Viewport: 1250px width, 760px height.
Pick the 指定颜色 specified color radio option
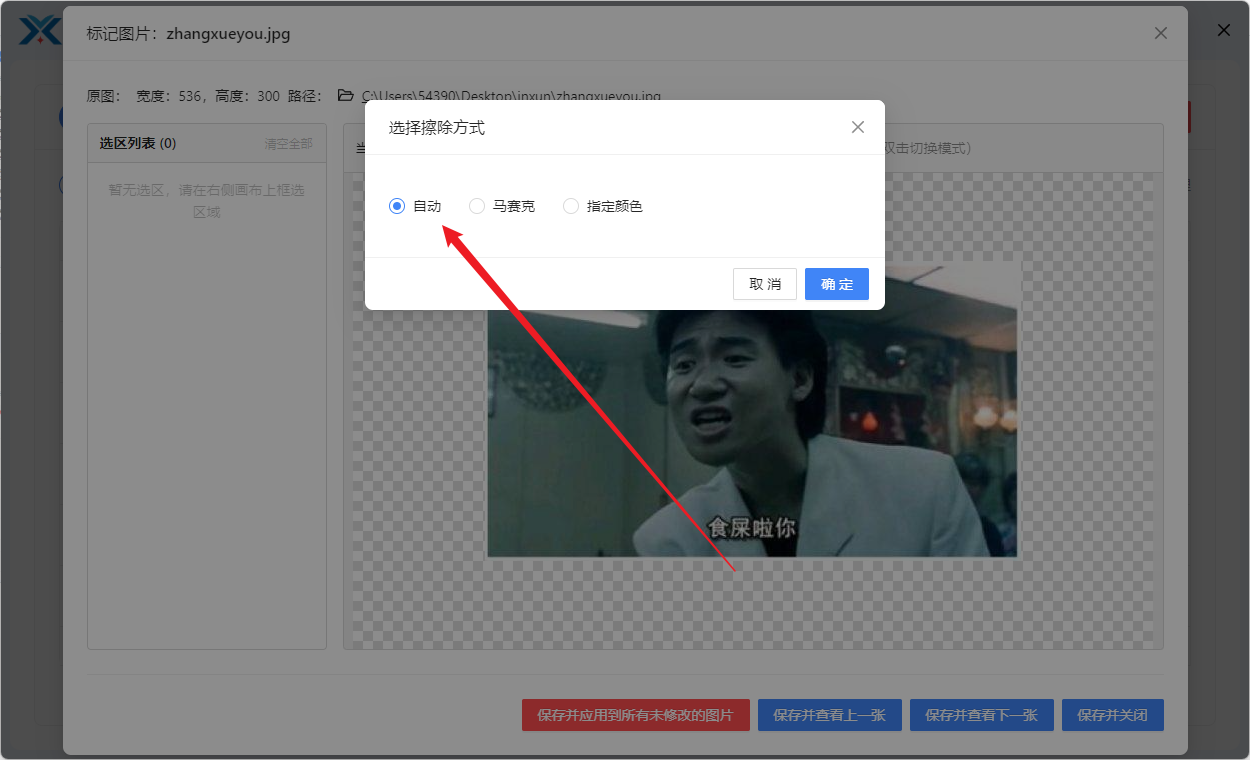pyautogui.click(x=571, y=206)
